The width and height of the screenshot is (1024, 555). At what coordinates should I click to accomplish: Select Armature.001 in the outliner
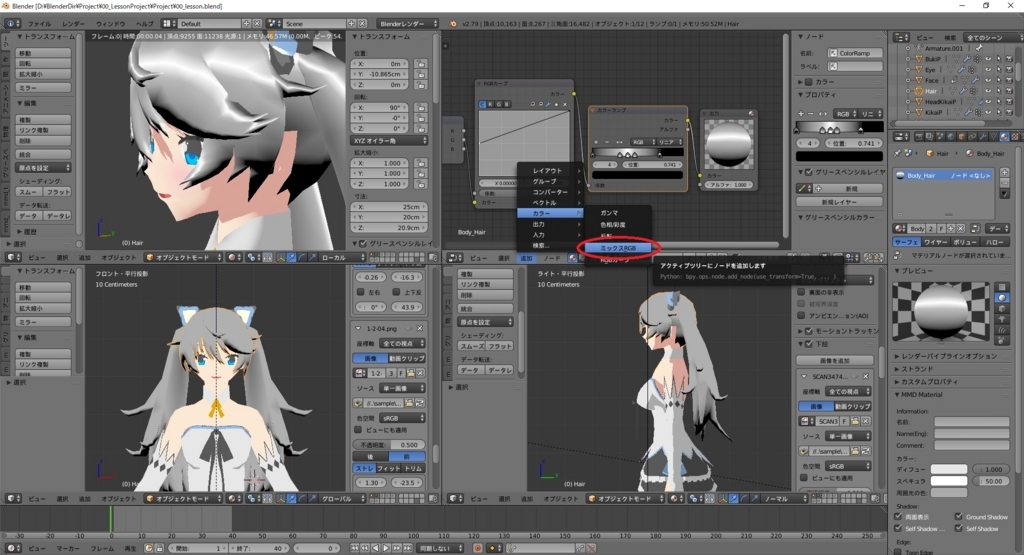(944, 48)
